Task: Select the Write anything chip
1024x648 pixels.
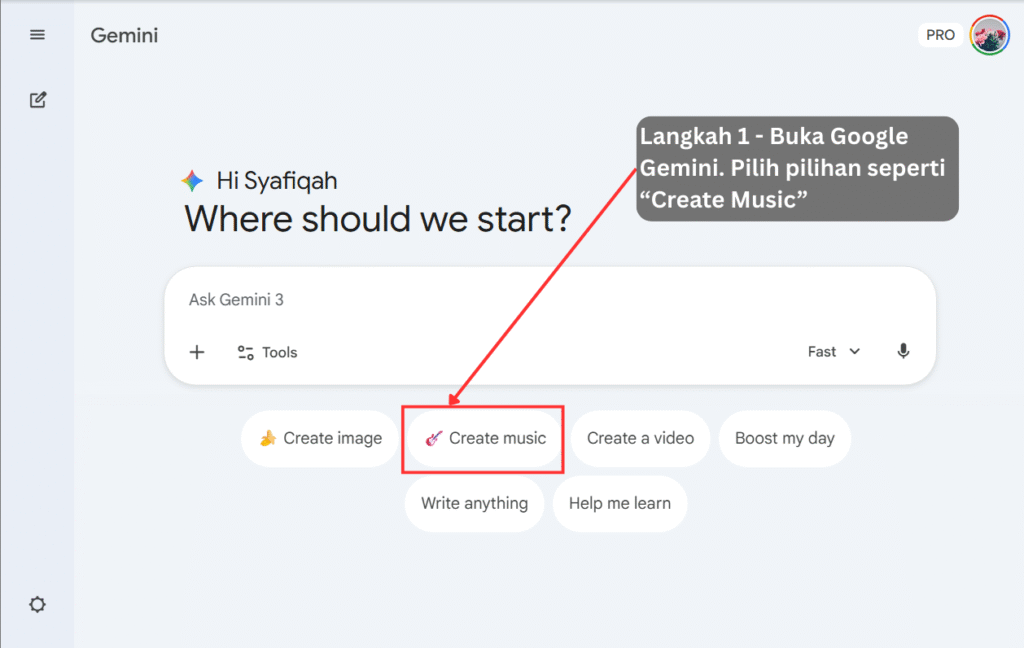Action: [474, 503]
